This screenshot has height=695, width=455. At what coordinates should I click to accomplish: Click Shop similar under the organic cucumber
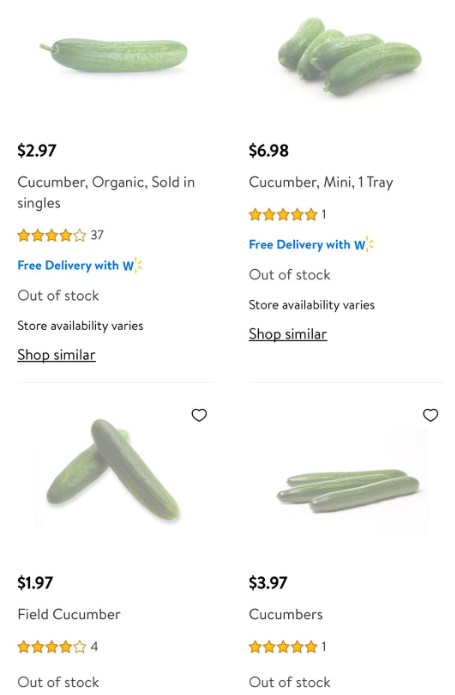(x=56, y=355)
